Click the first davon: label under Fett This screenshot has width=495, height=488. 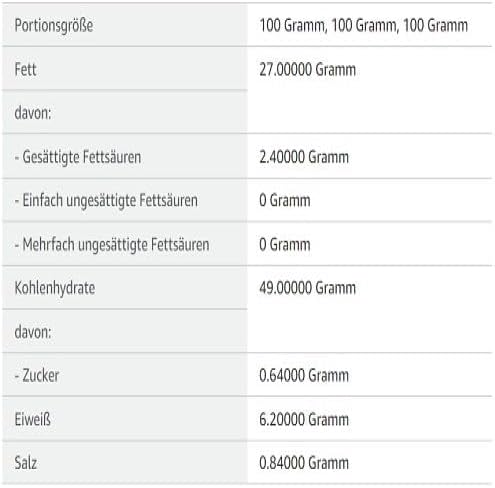(33, 113)
